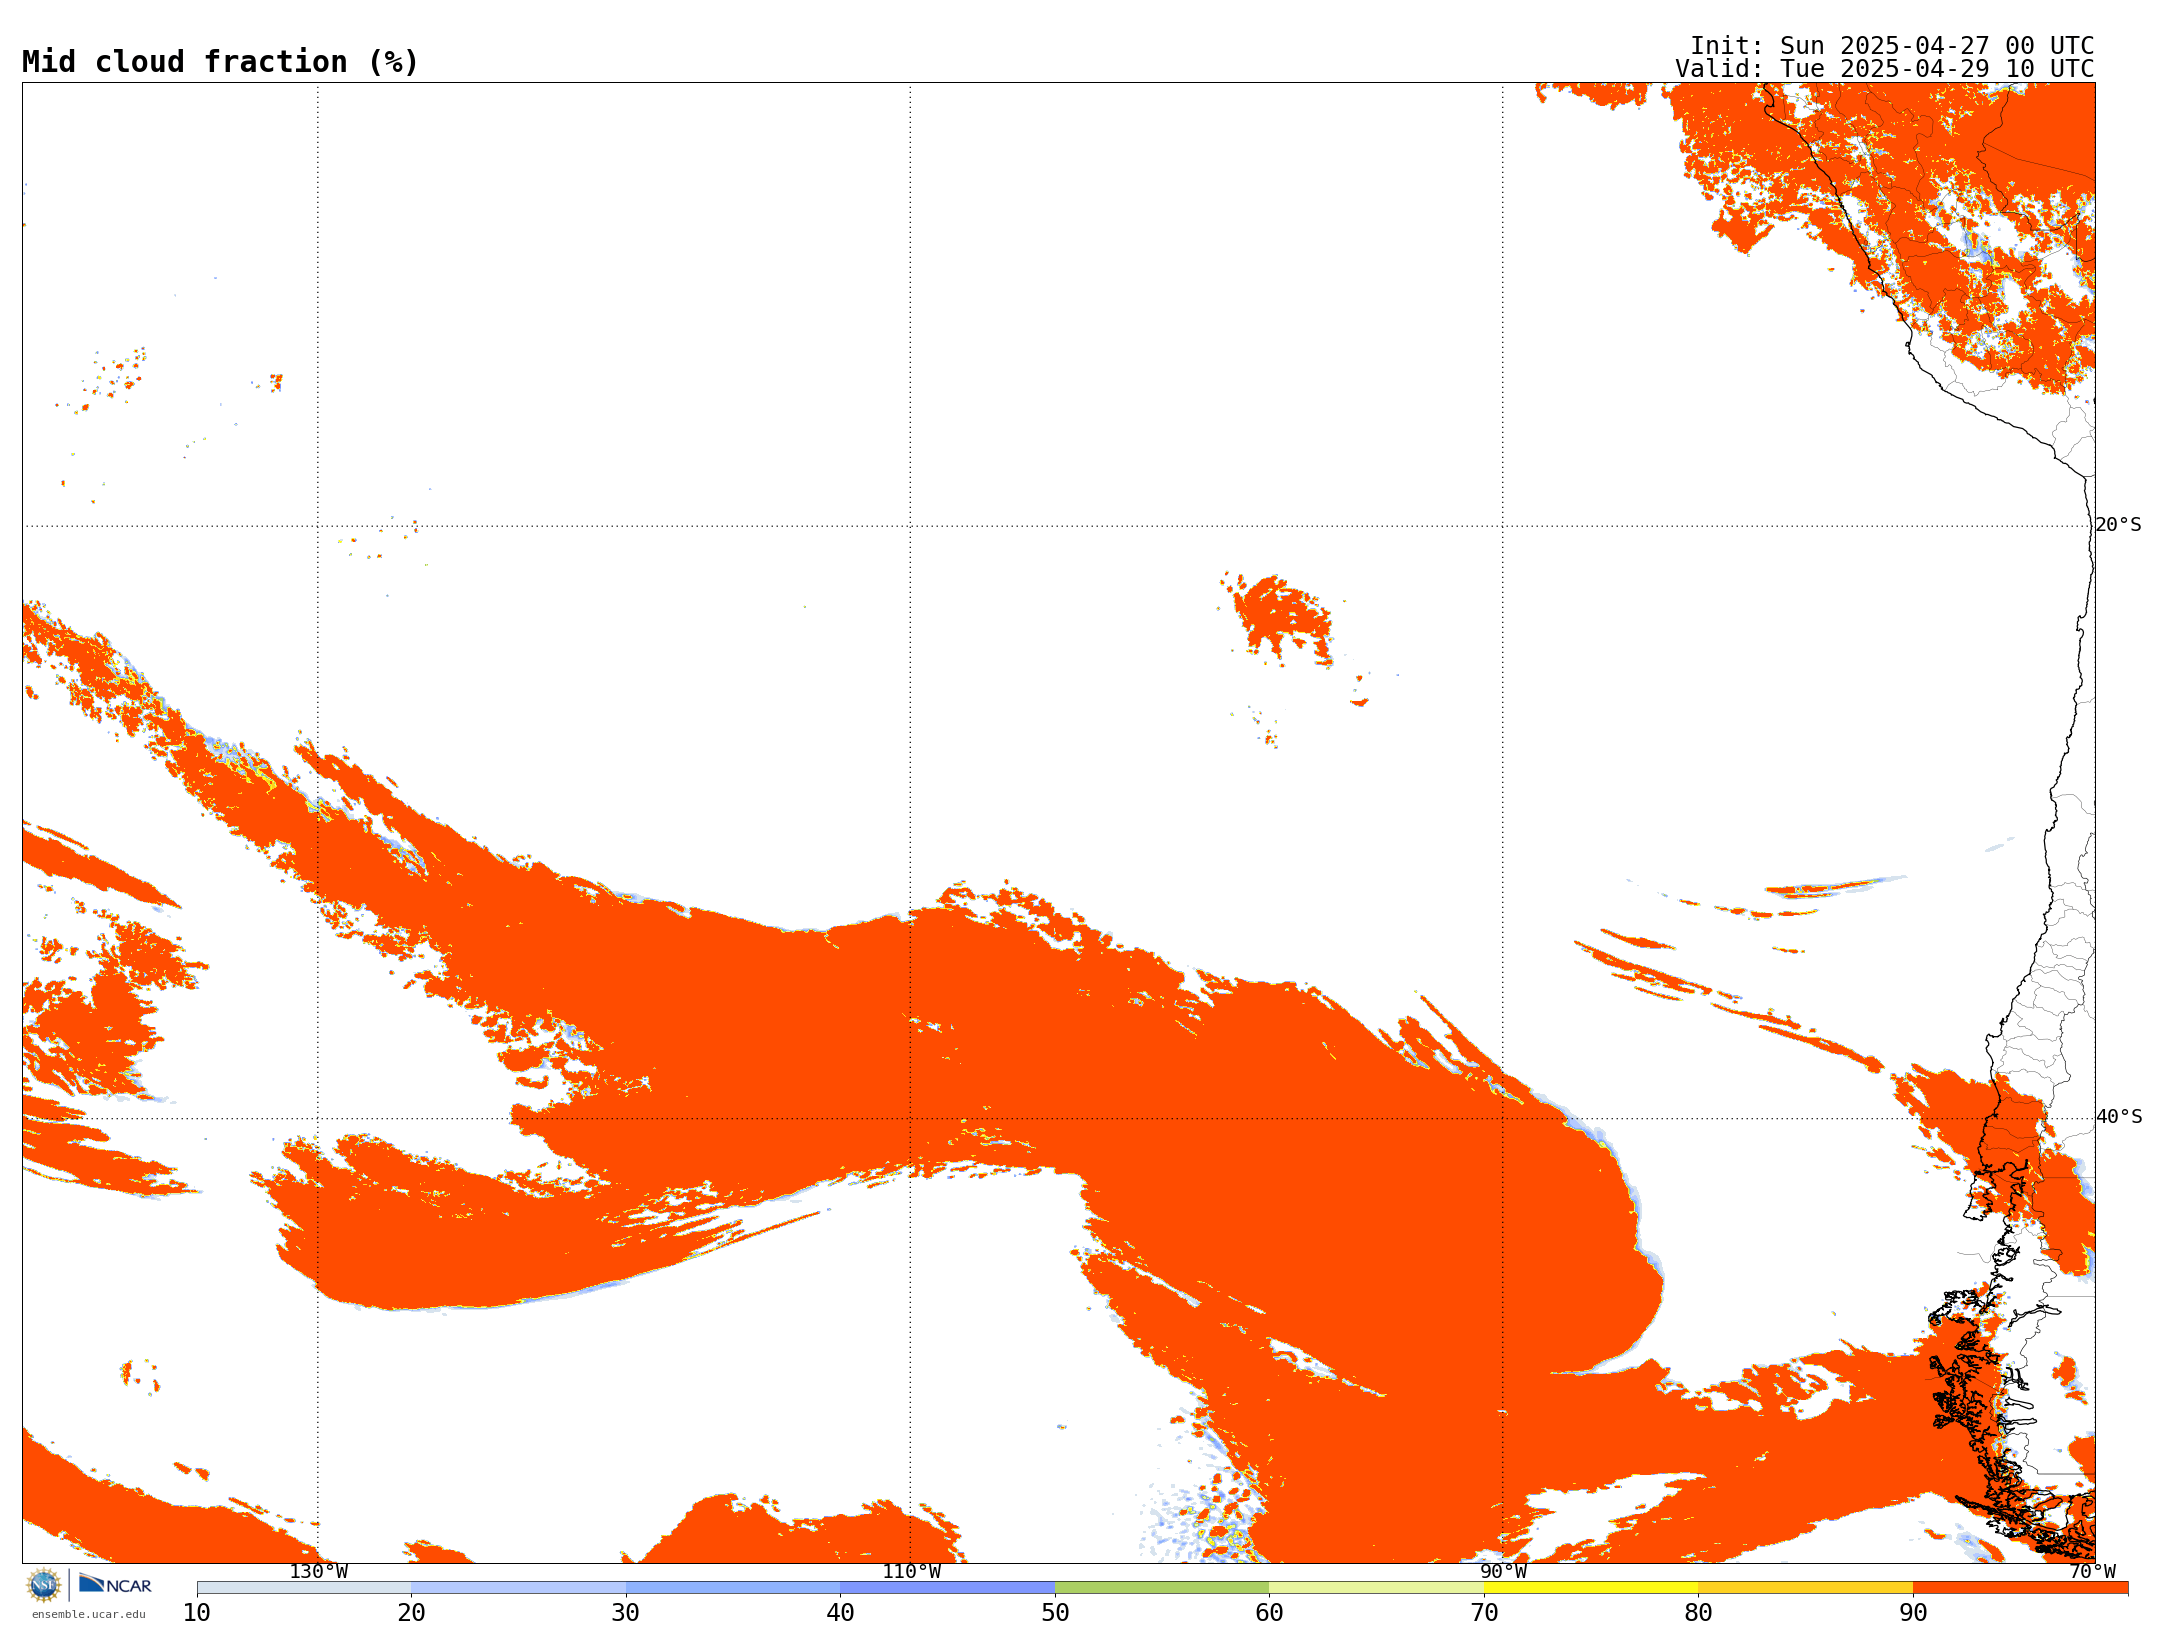Click the 90°W longitude label
Viewport: 2160px width, 1626px height.
[x=1503, y=1572]
